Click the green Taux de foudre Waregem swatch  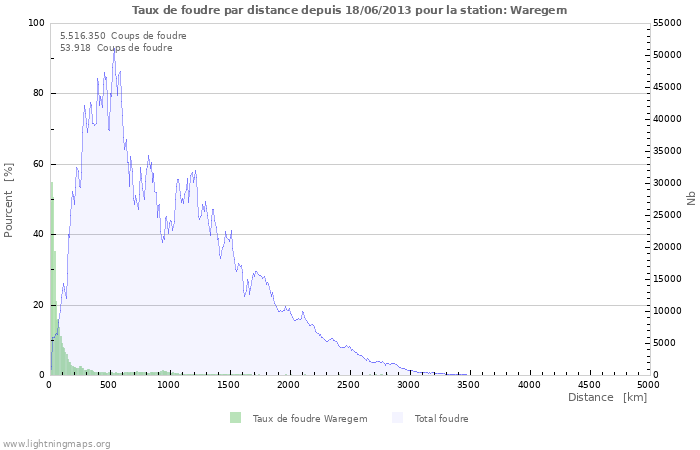click(235, 418)
